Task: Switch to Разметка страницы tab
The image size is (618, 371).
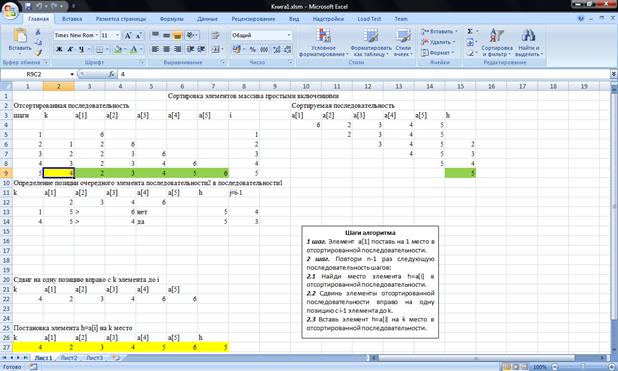Action: pos(121,19)
